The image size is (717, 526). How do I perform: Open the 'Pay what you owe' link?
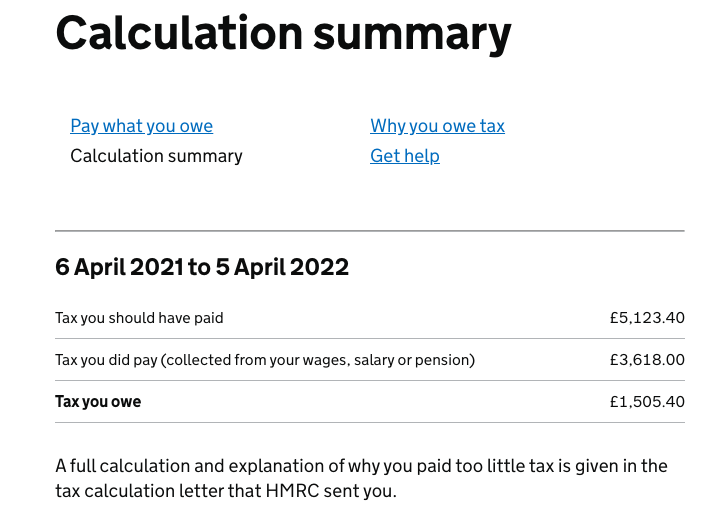point(141,126)
